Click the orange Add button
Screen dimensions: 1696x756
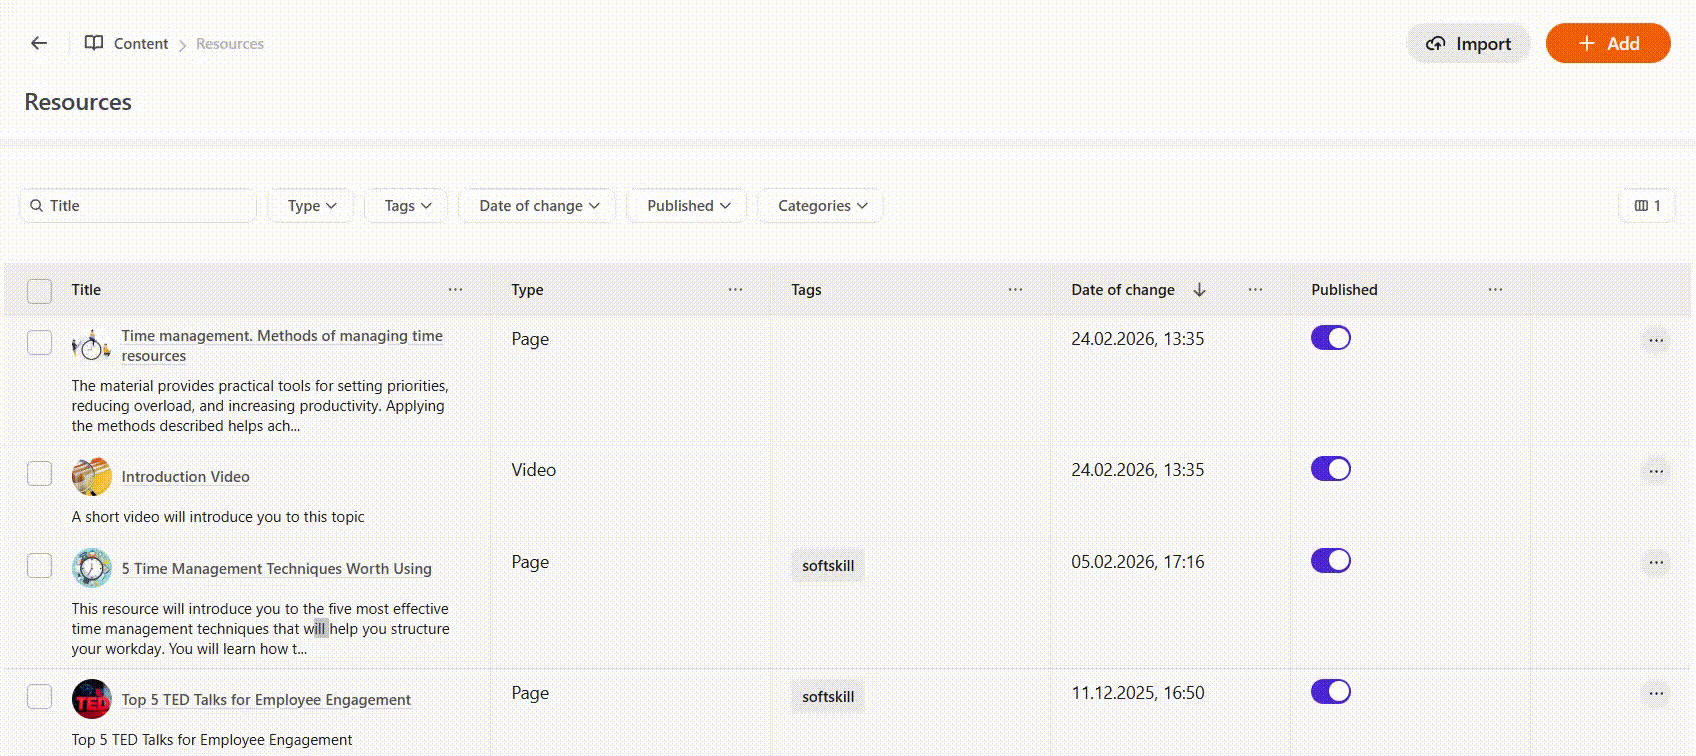pyautogui.click(x=1607, y=44)
